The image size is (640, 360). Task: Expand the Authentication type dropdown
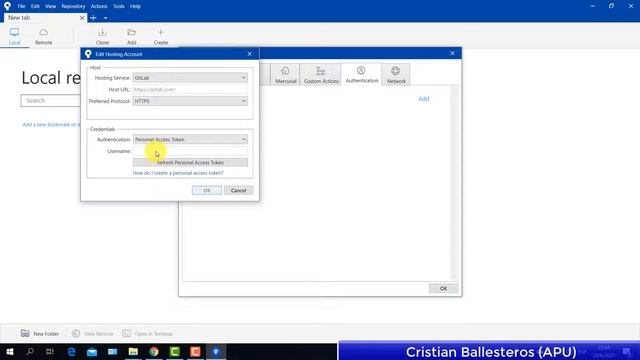tap(190, 140)
